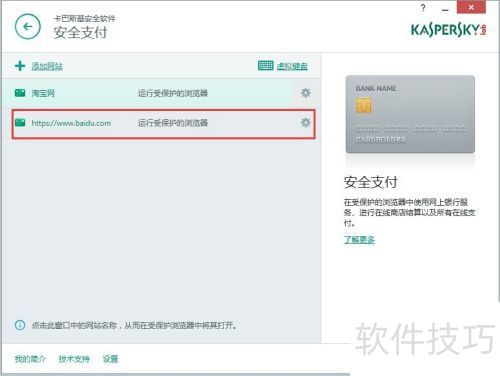Open https://www.baidu.com entry

[x=71, y=123]
